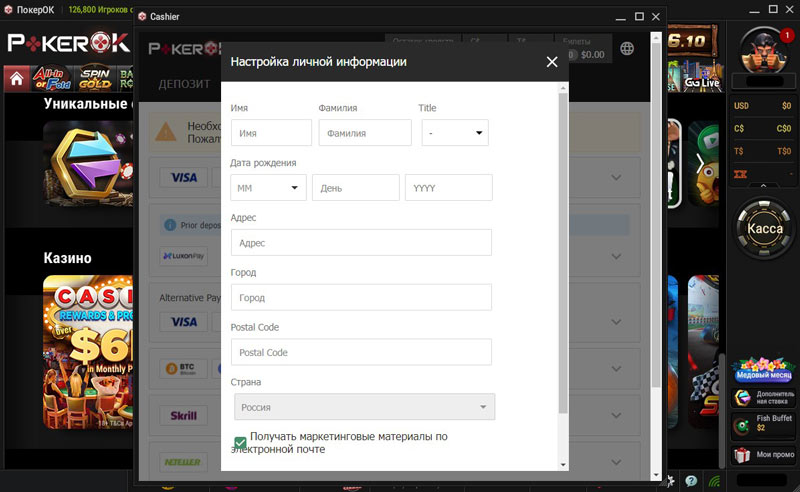This screenshot has width=800, height=492.
Task: Click the Prior deposit info icon
Action: point(170,225)
